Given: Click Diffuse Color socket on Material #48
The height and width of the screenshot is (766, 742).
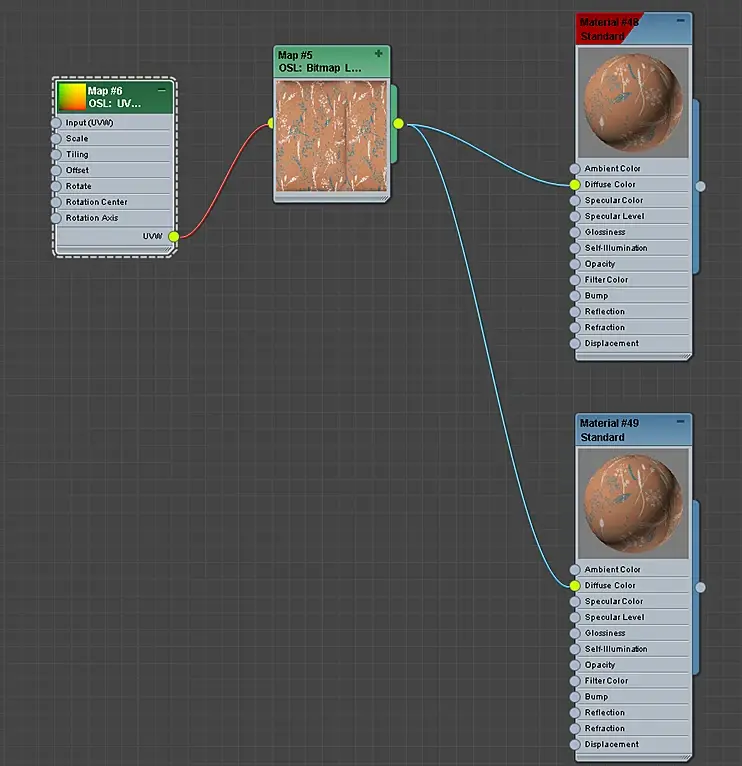Looking at the screenshot, I should coord(575,185).
